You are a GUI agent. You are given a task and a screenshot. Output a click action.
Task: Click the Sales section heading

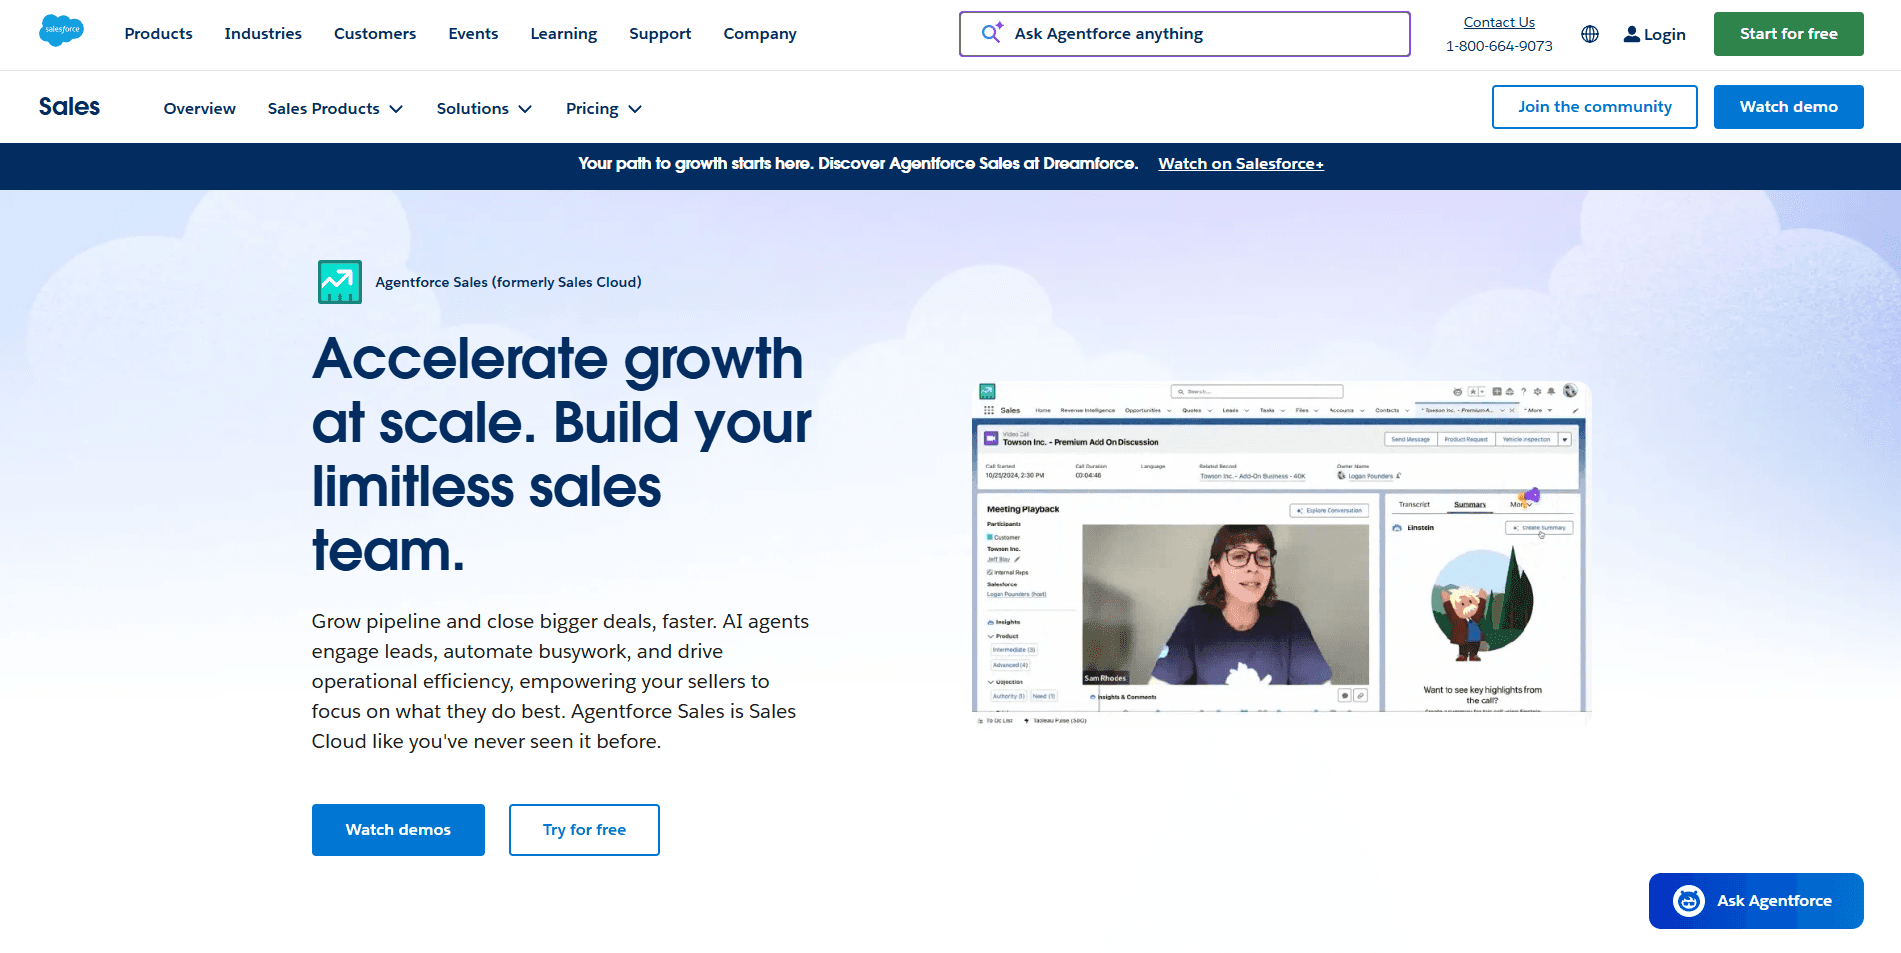click(69, 107)
